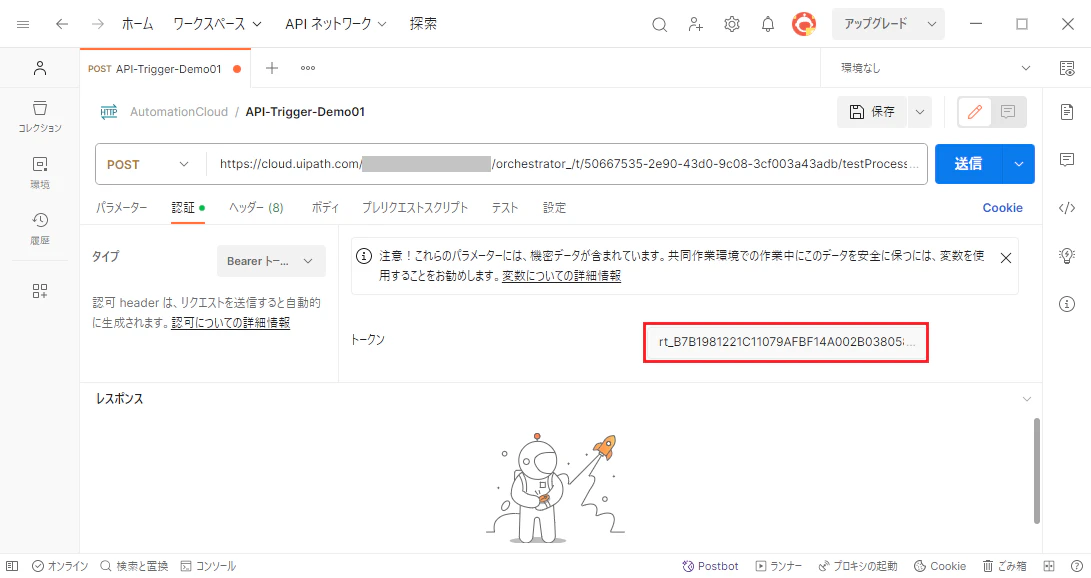Switch to プリリクエストスクリプト tab
Screen dimensions: 1091x578
[415, 208]
